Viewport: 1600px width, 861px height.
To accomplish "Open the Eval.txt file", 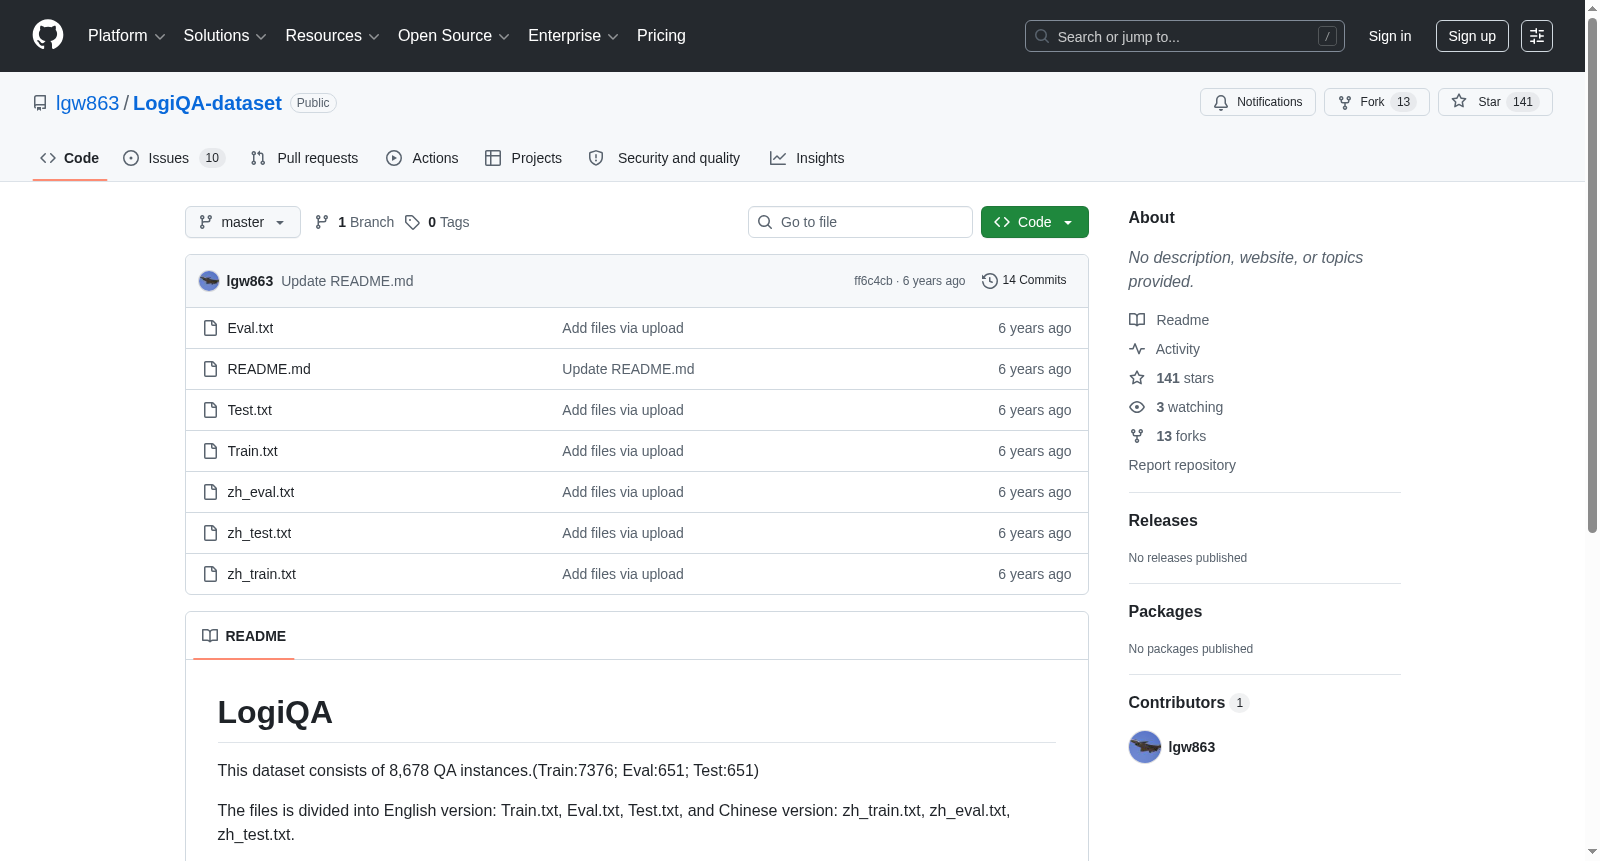I will (x=250, y=328).
